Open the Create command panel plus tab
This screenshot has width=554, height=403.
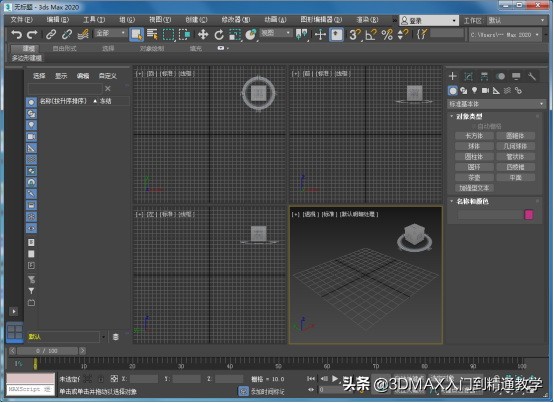[453, 76]
